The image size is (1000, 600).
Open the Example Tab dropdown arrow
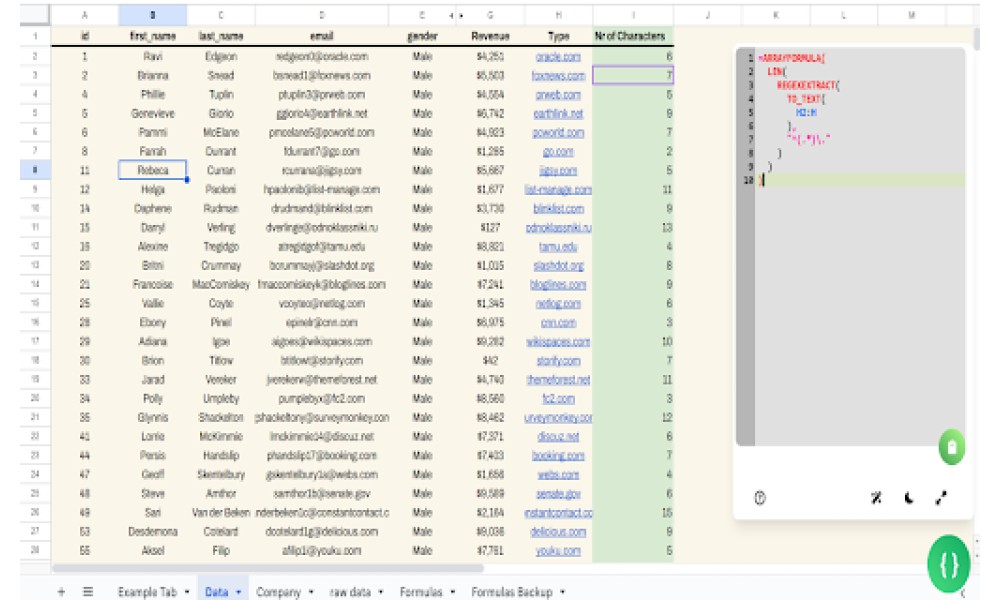tap(187, 592)
